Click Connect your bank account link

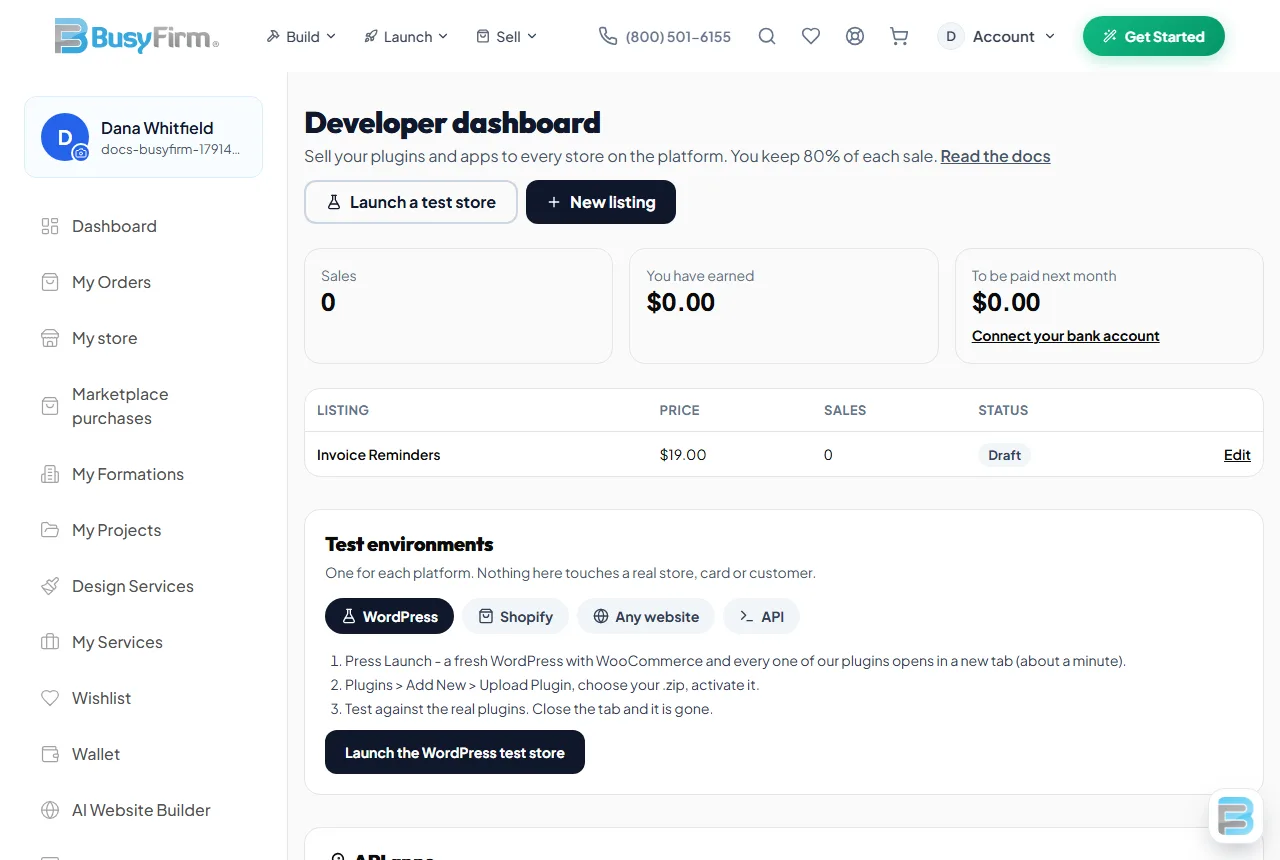click(x=1065, y=336)
